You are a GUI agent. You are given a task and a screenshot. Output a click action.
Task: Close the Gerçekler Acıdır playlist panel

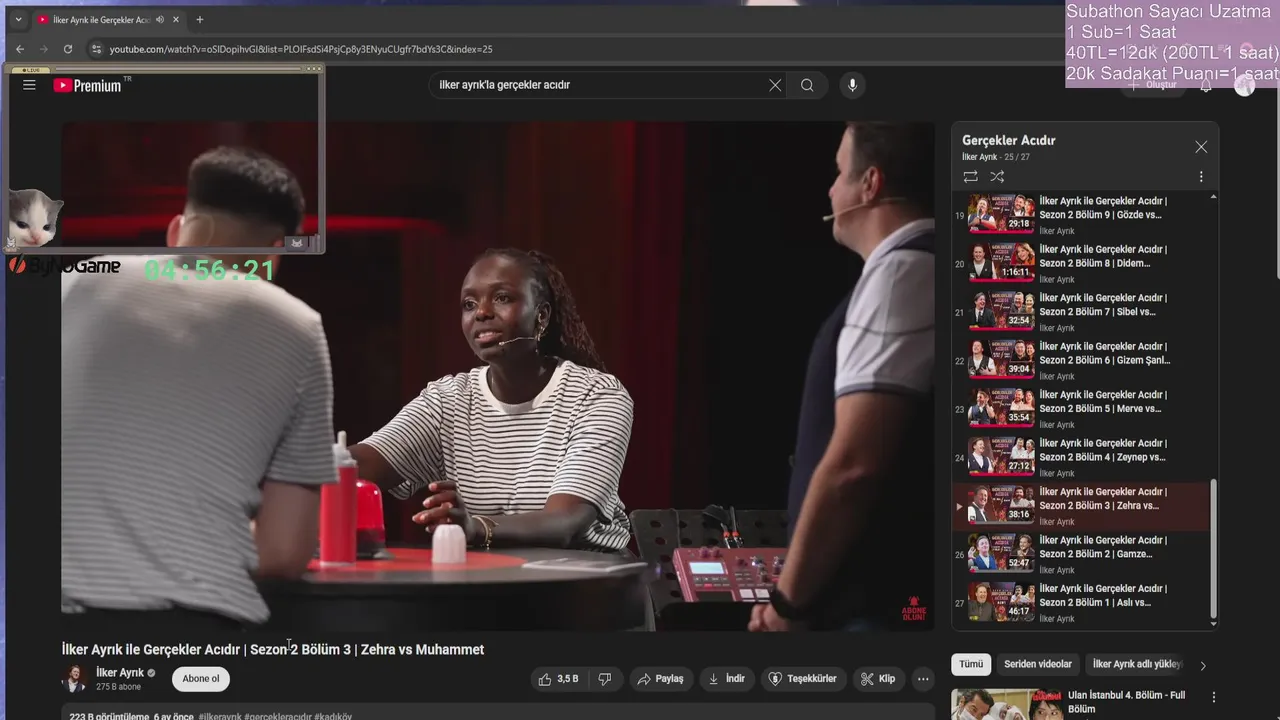[1201, 147]
